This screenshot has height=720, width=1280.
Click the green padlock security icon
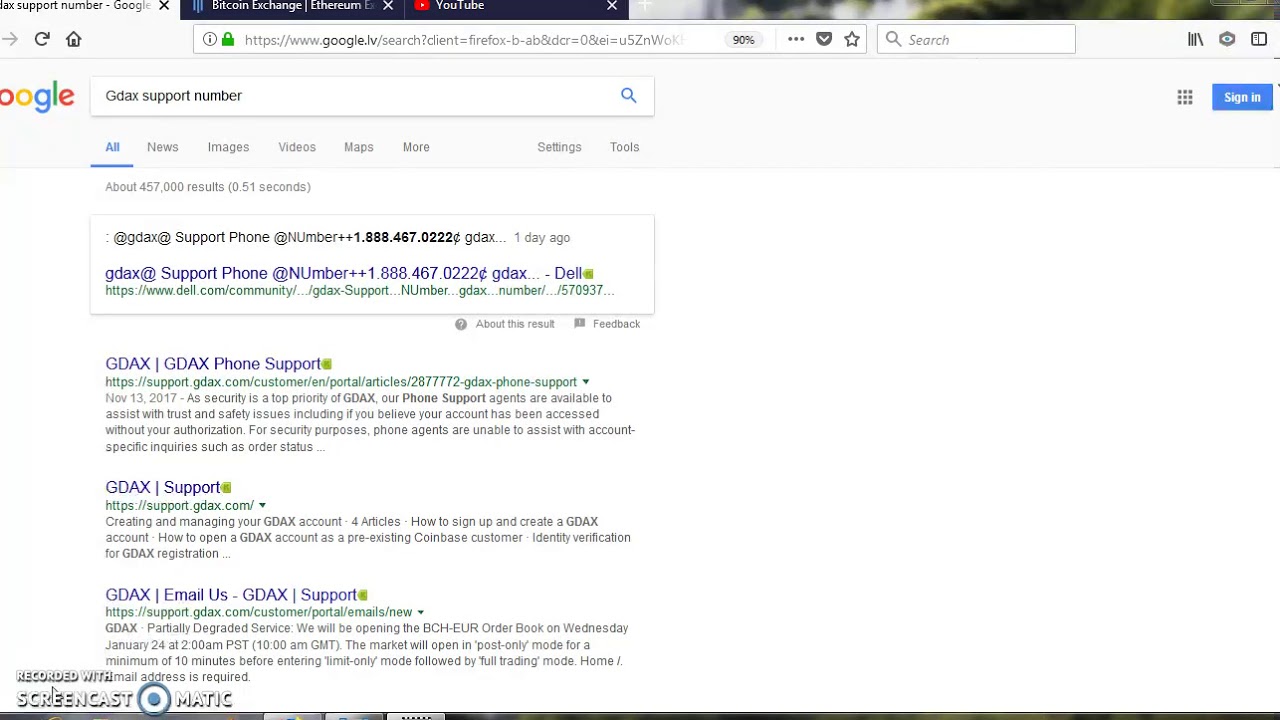click(x=228, y=39)
